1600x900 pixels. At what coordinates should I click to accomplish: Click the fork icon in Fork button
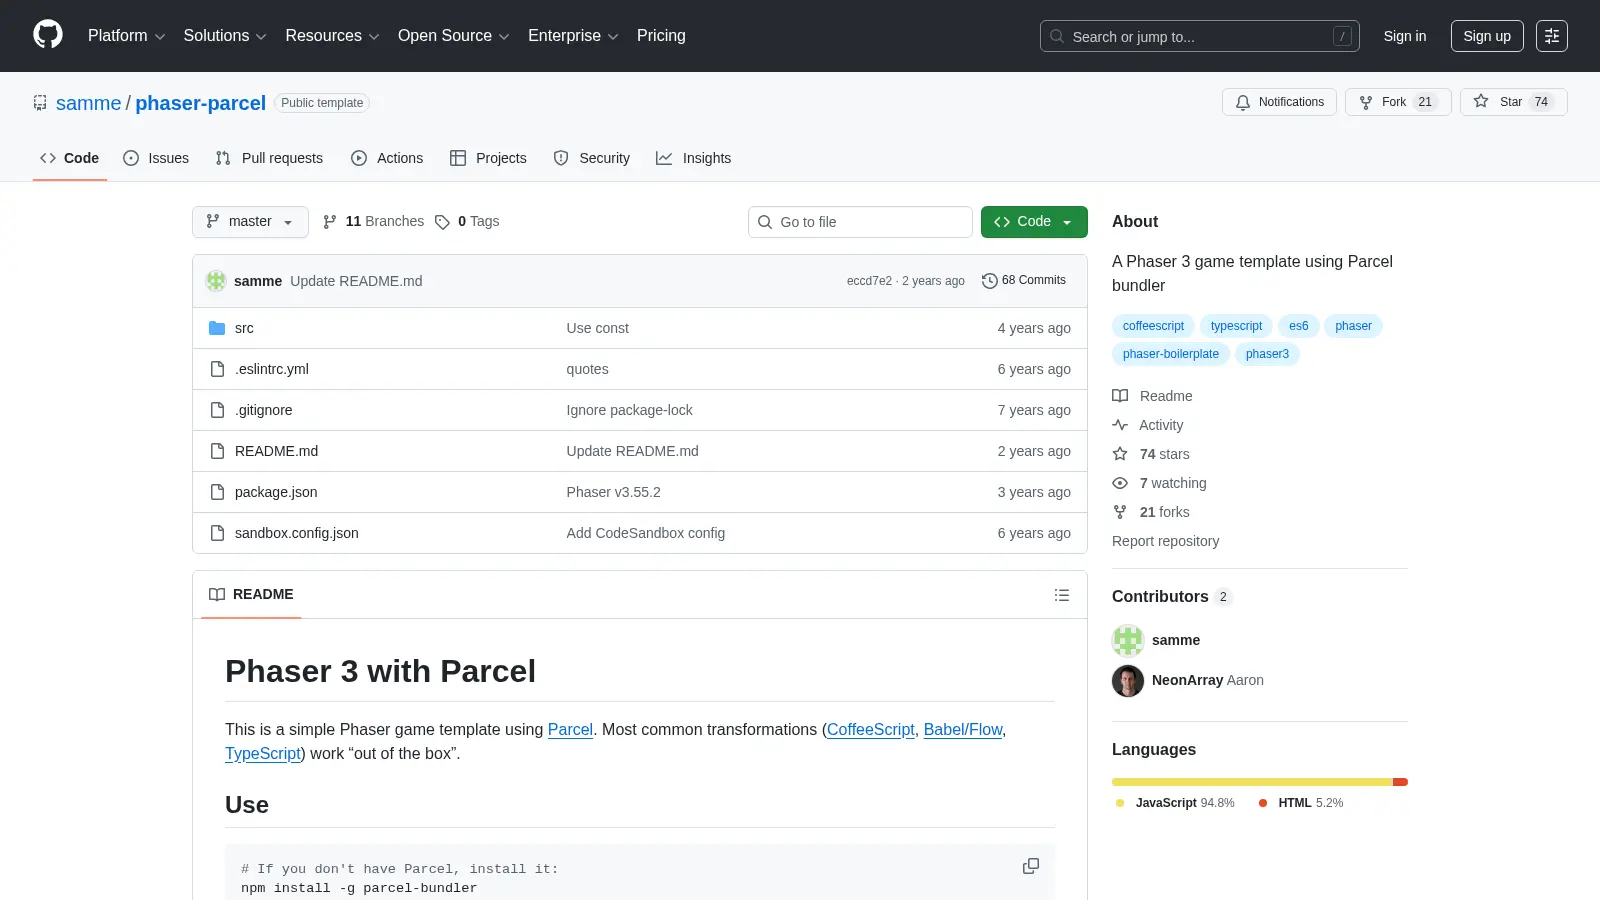[1366, 102]
